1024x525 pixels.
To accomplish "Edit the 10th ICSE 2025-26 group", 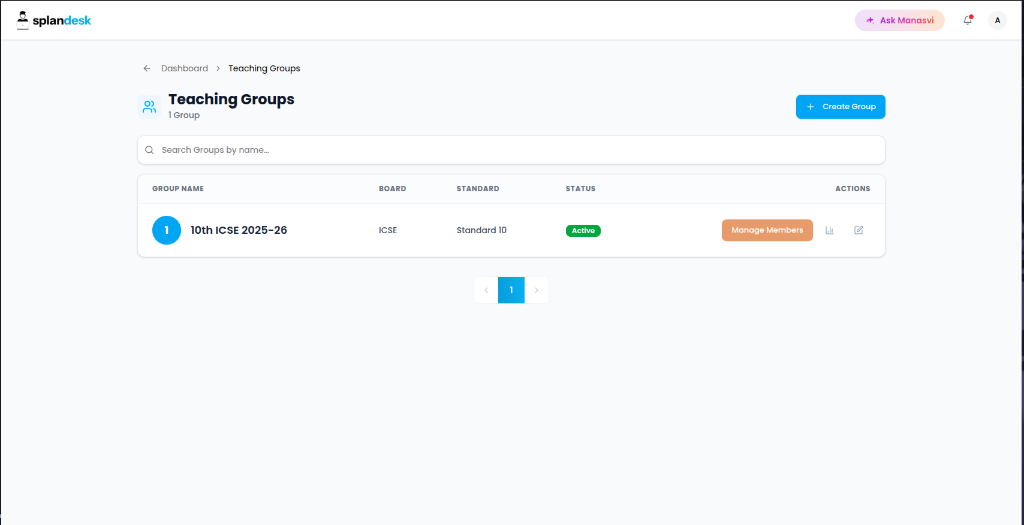I will point(859,230).
